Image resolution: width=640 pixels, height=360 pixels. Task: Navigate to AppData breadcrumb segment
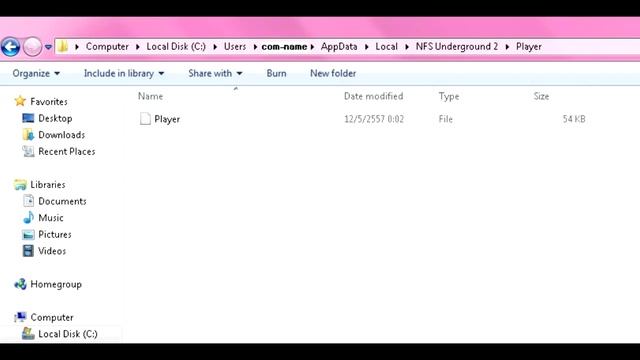click(339, 47)
